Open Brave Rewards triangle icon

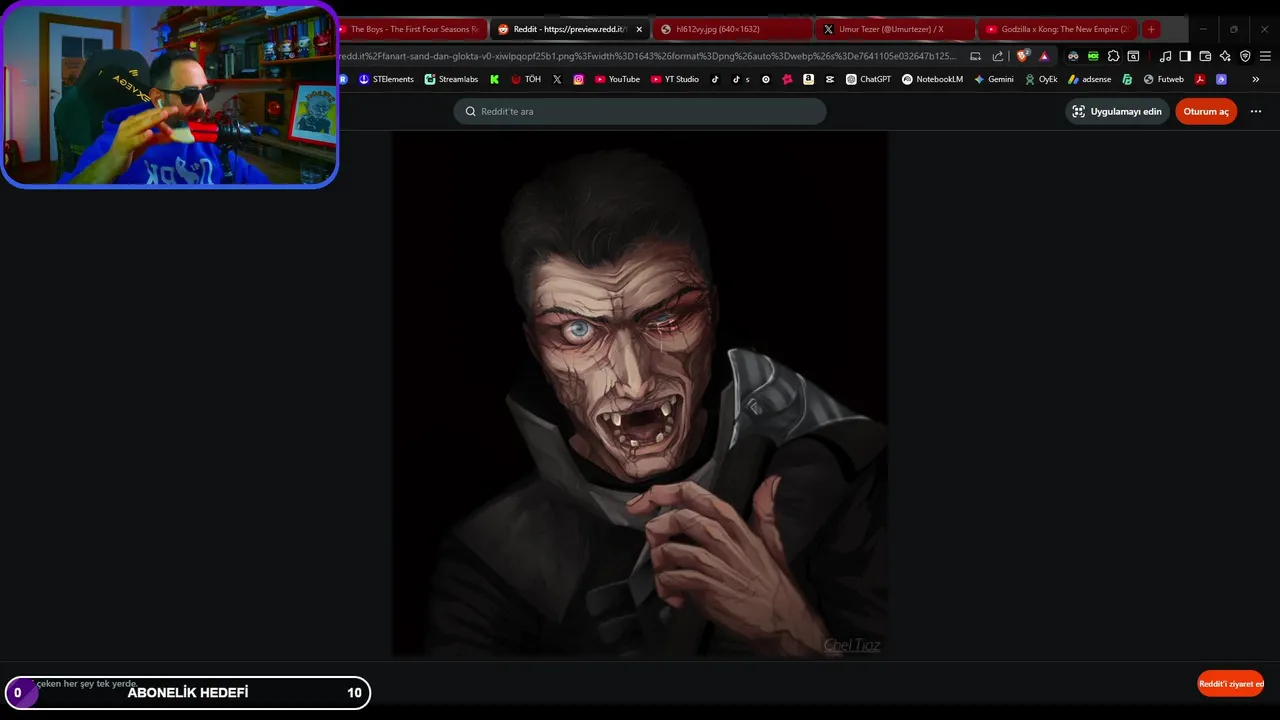tap(1044, 56)
